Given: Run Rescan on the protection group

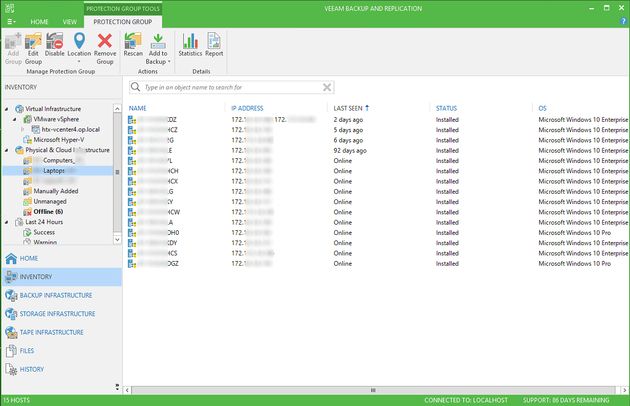Looking at the screenshot, I should click(133, 45).
